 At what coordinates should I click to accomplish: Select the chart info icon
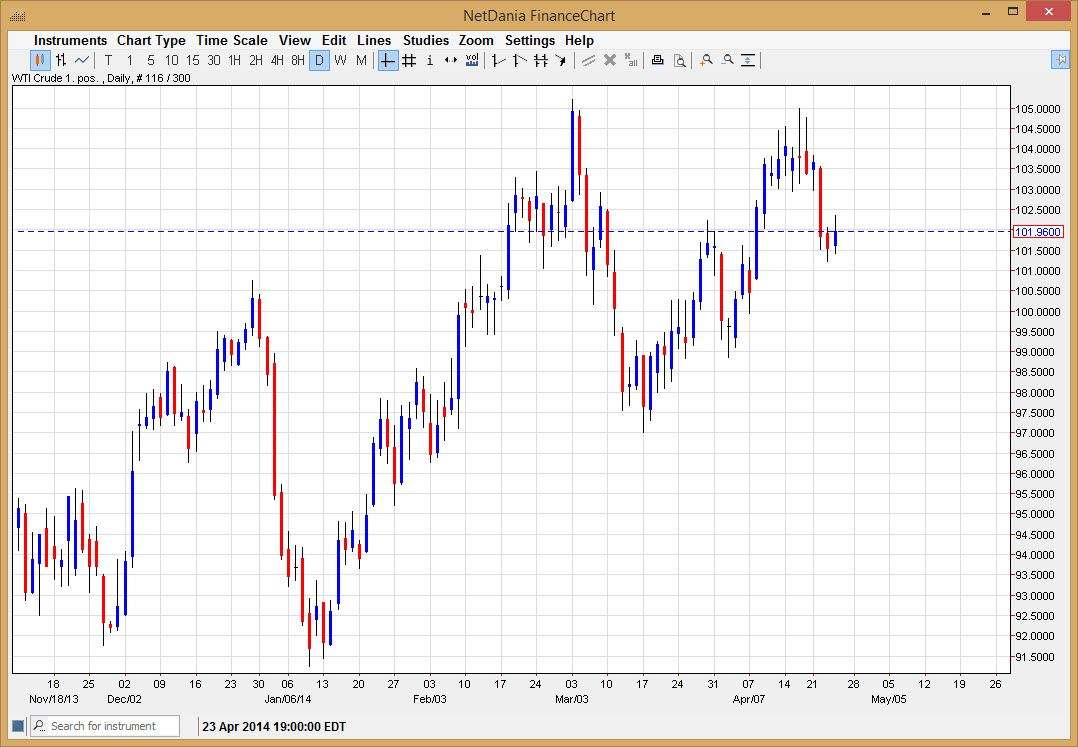(429, 60)
